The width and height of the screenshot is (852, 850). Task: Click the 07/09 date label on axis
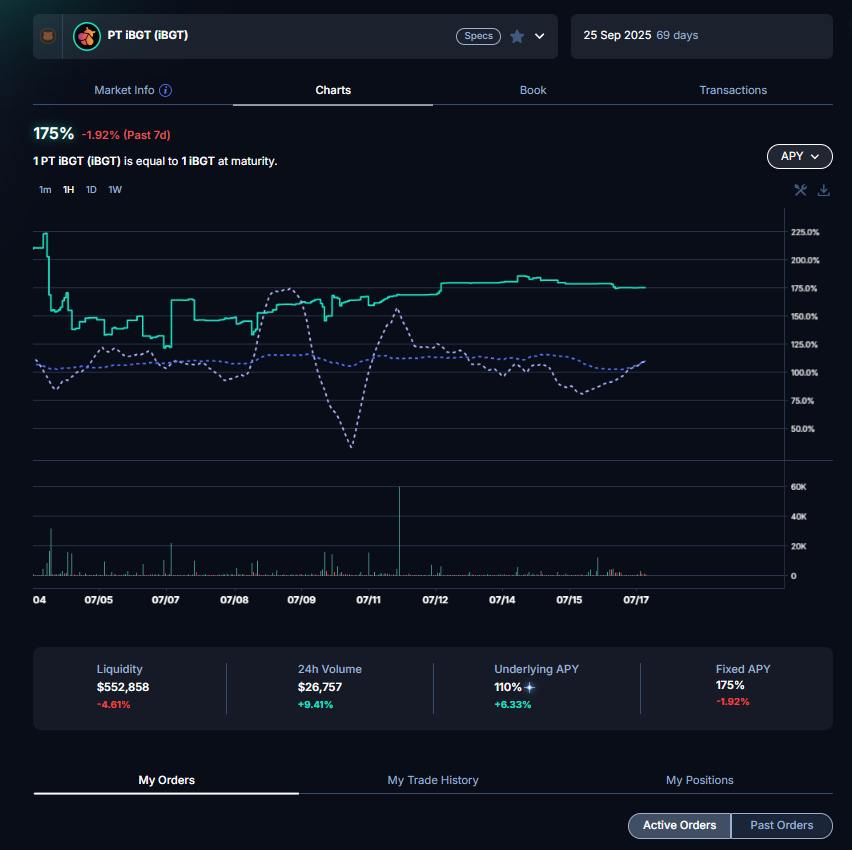point(301,600)
